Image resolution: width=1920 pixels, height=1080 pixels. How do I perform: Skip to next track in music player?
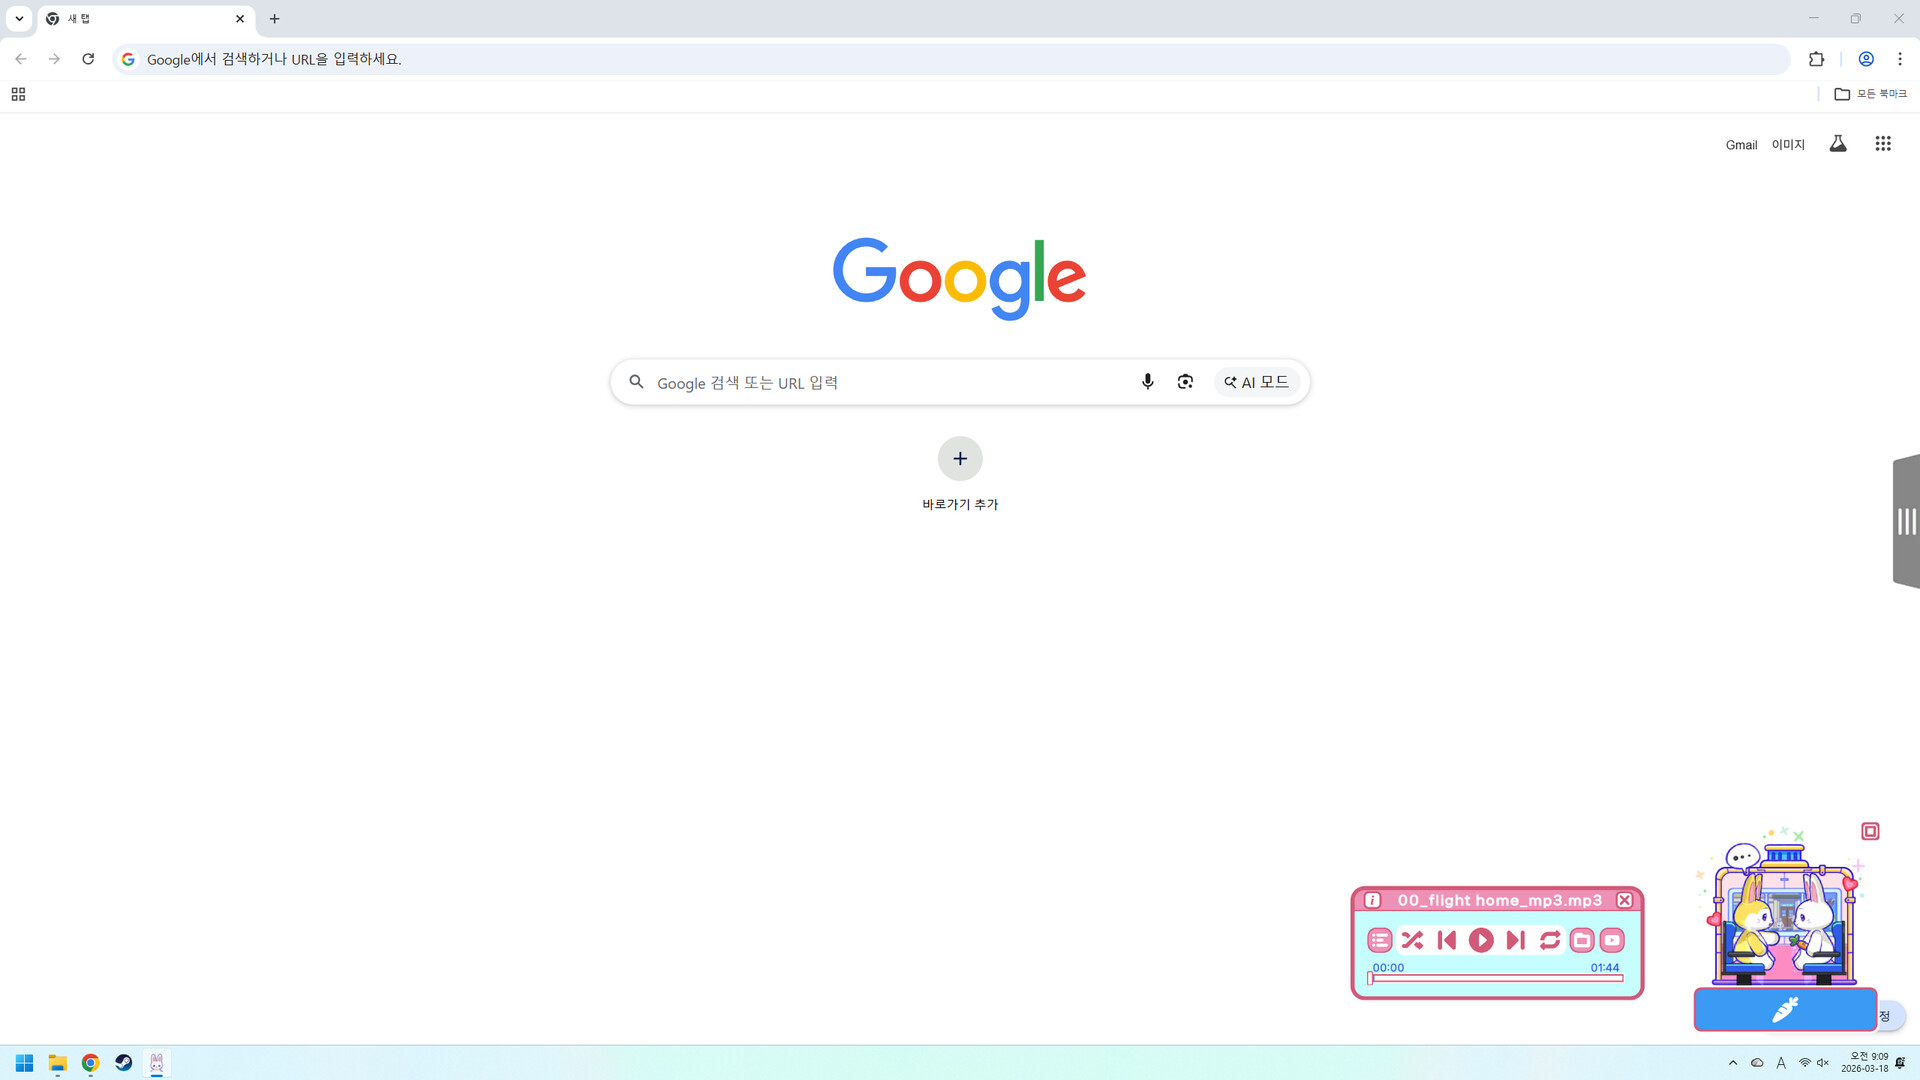point(1515,940)
